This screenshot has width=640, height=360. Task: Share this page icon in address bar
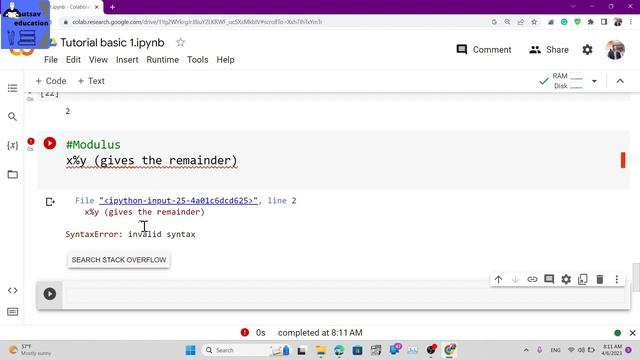coord(521,22)
